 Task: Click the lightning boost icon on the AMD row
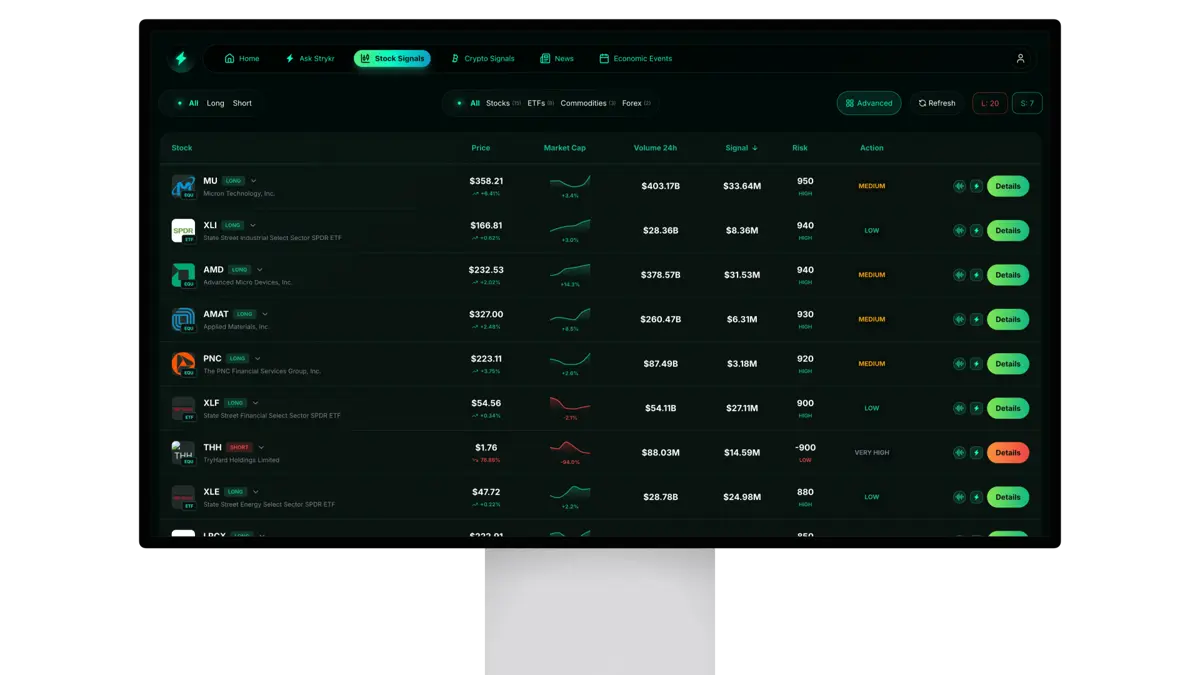pyautogui.click(x=975, y=274)
